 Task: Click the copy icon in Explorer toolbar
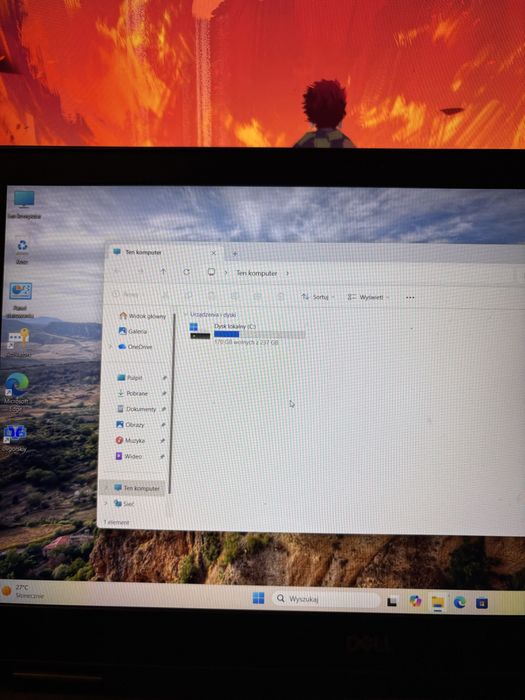tap(188, 296)
